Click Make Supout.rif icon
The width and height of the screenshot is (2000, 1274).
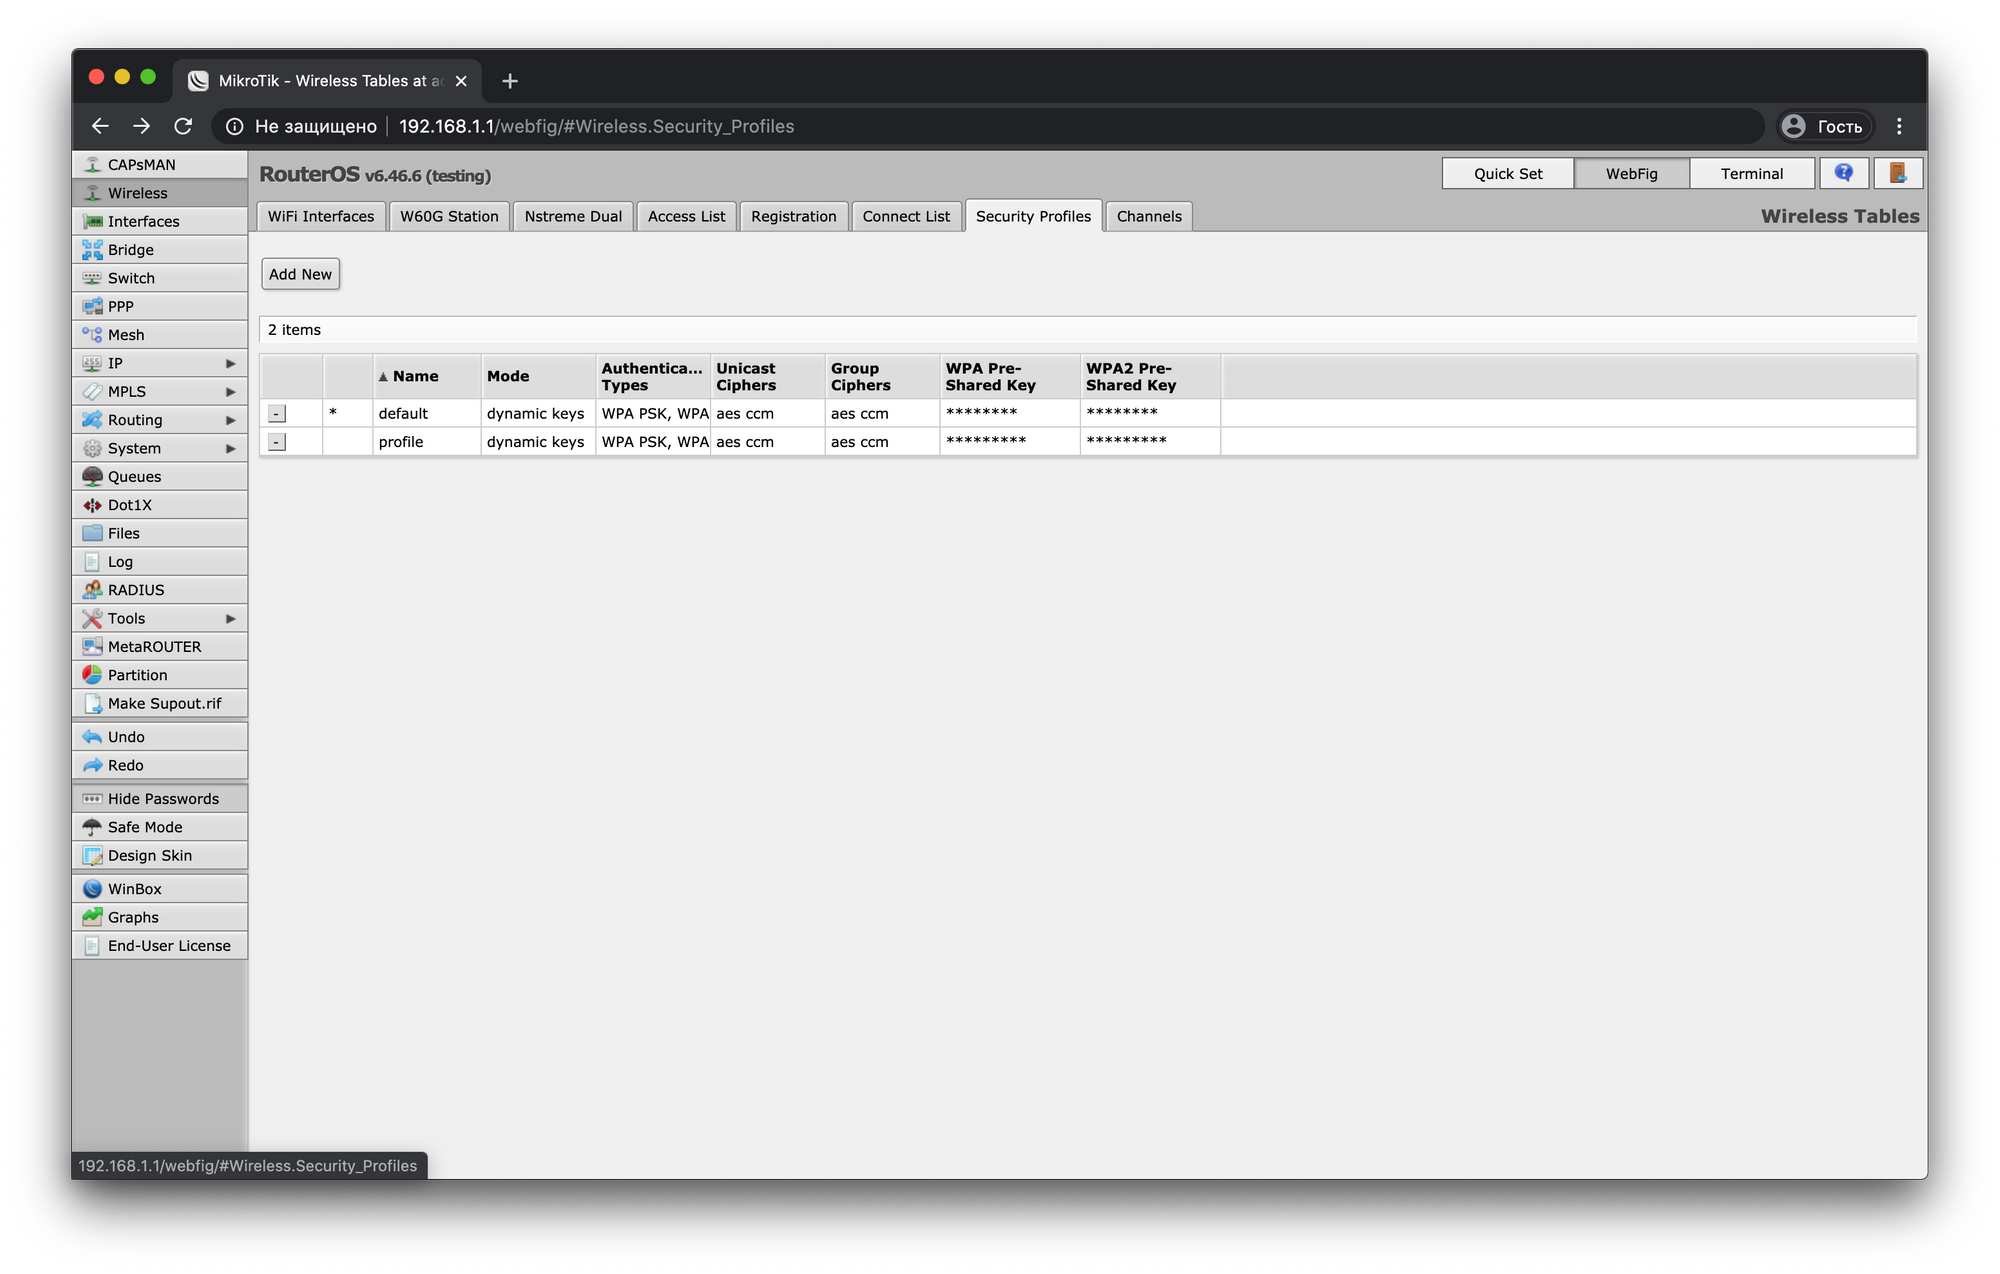tap(93, 704)
